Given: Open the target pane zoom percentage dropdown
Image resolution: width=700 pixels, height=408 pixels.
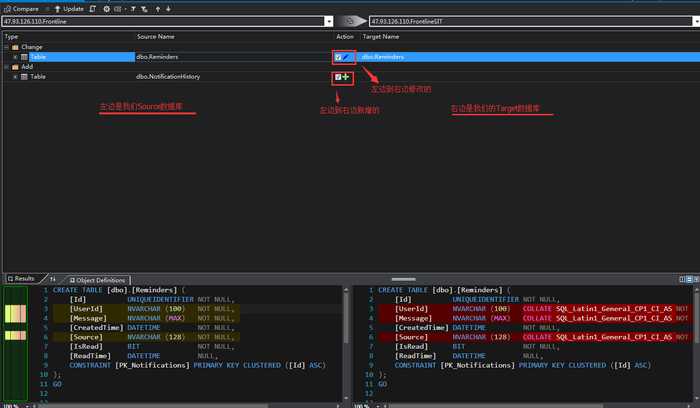Looking at the screenshot, I should tap(378, 406).
